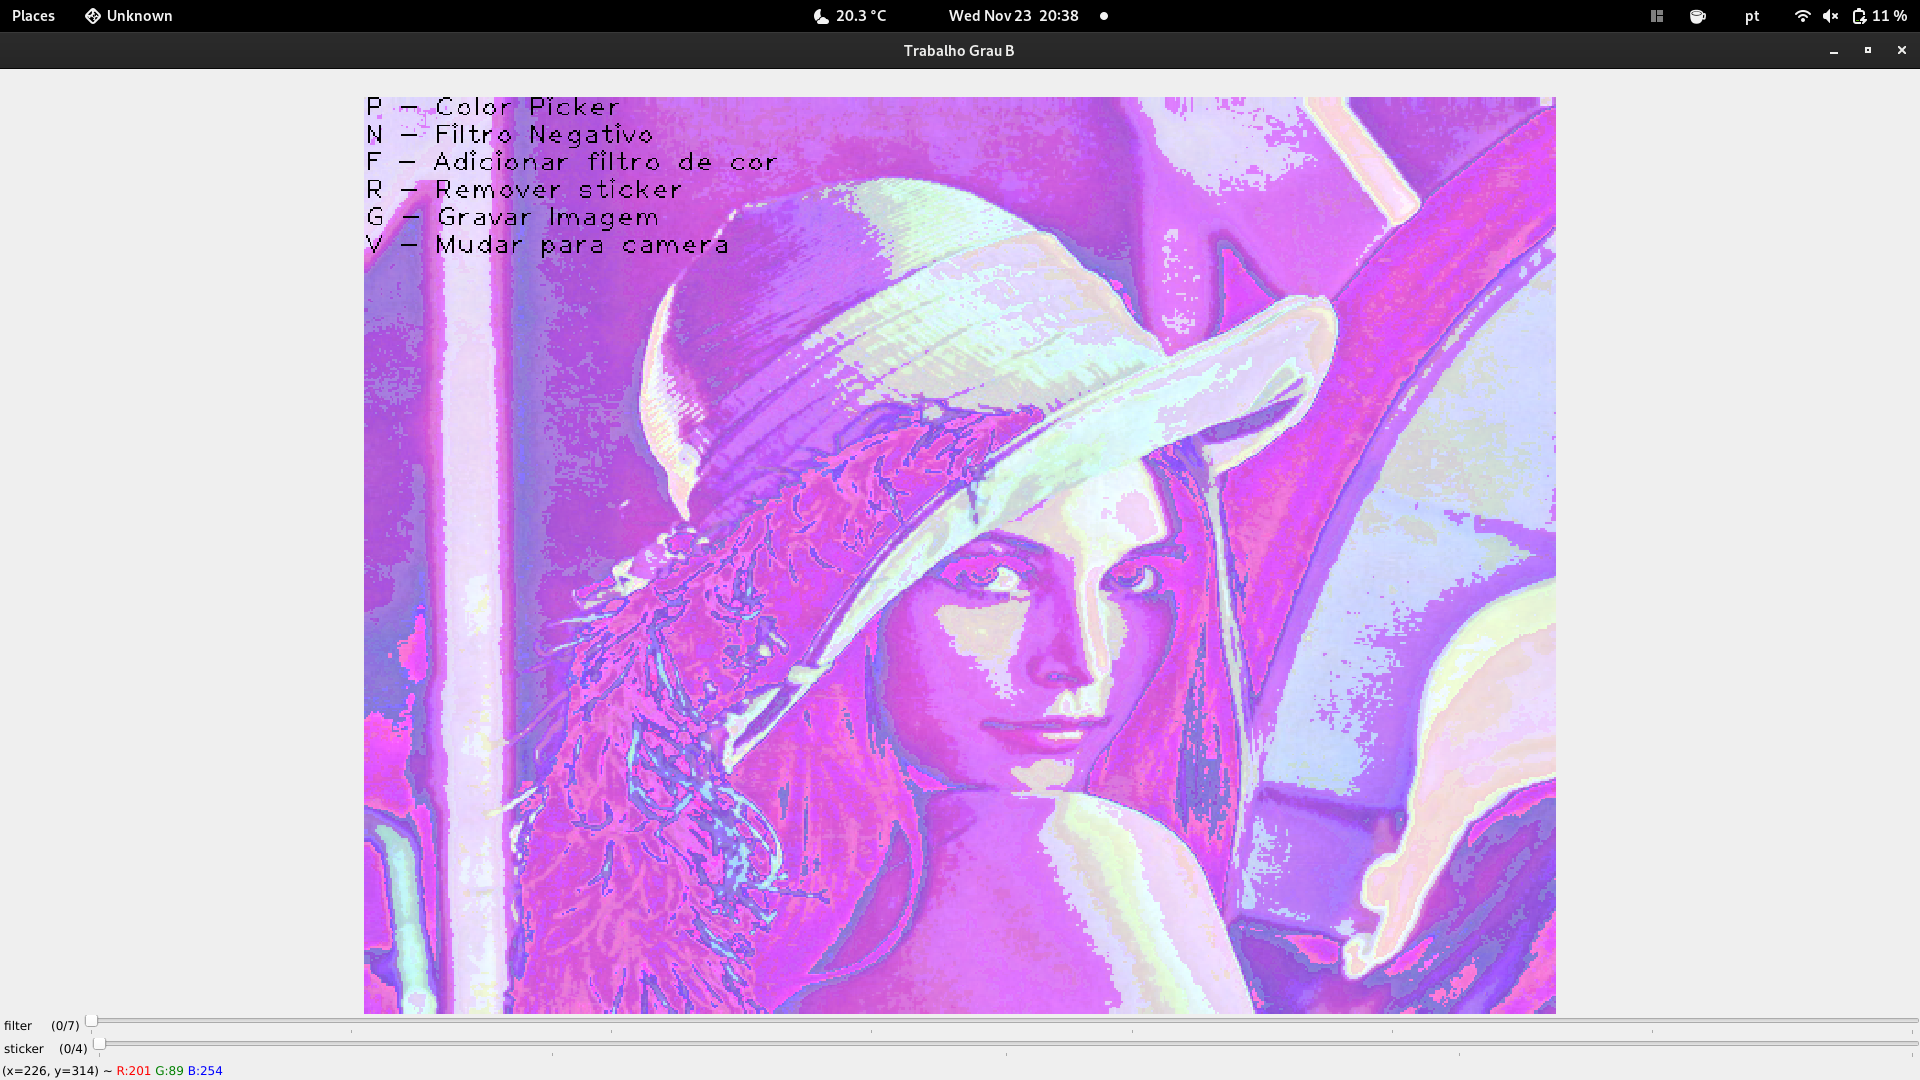Click the tiling layout grid icon

tap(1657, 16)
